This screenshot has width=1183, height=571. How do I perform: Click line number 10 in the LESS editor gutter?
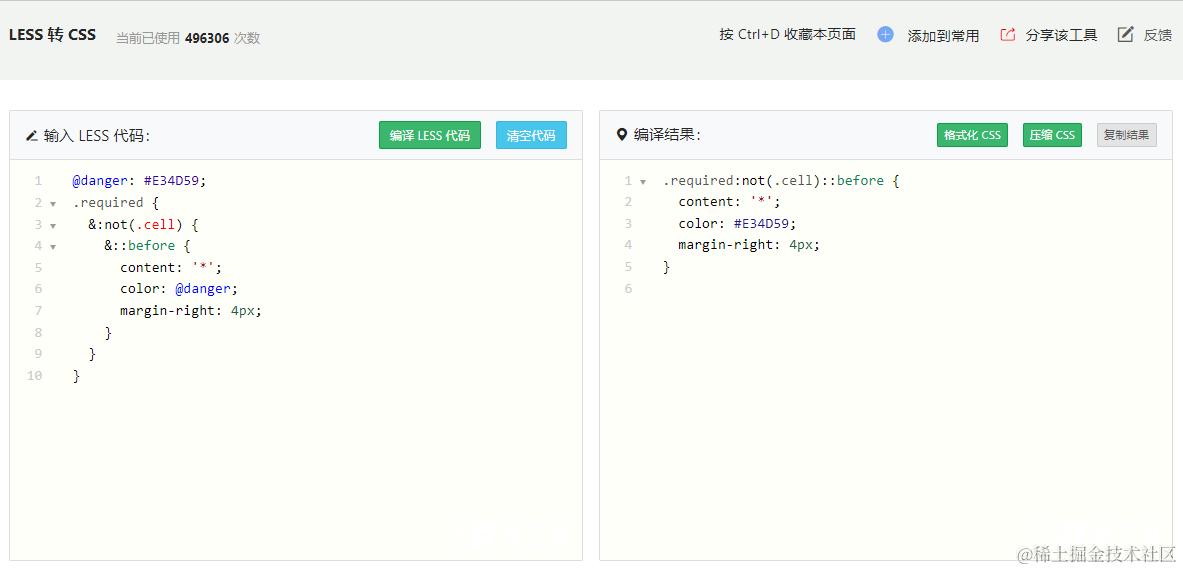click(34, 375)
